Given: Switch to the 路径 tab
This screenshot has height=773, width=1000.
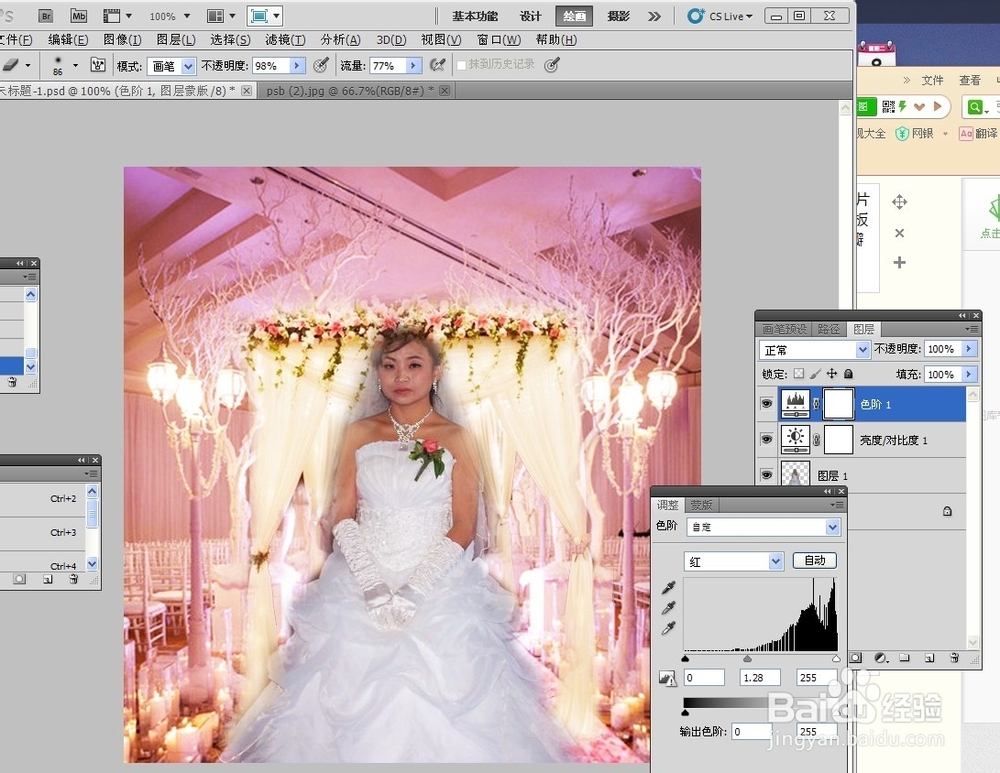Looking at the screenshot, I should click(x=828, y=329).
